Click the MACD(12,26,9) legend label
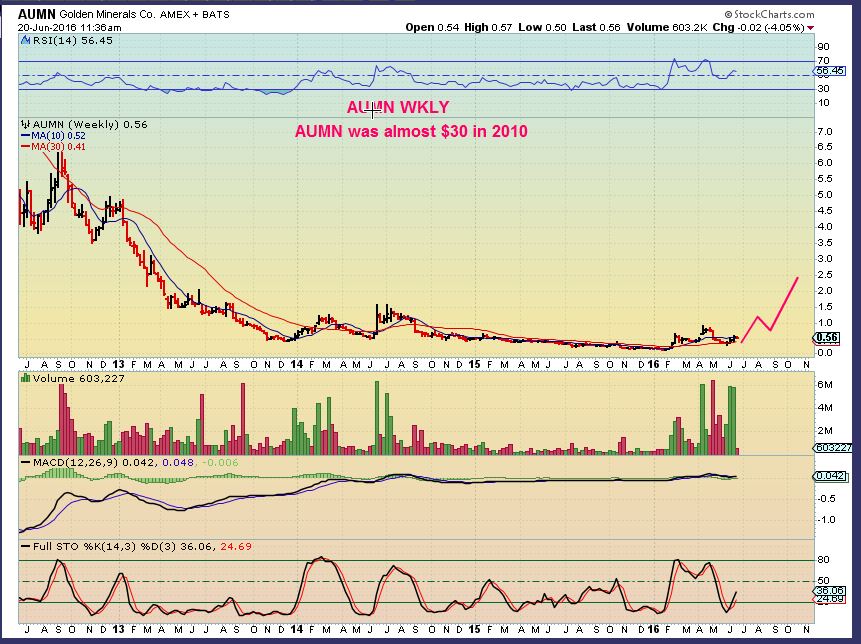Screen dimensions: 861x644 [x=75, y=463]
